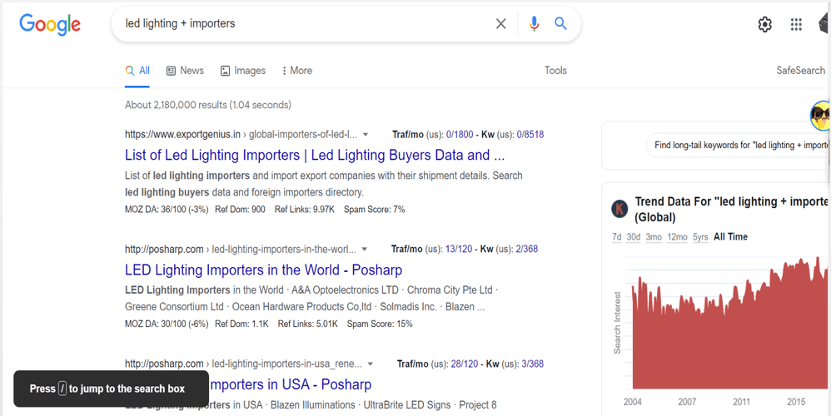Click the traffic value 28/120

464,364
